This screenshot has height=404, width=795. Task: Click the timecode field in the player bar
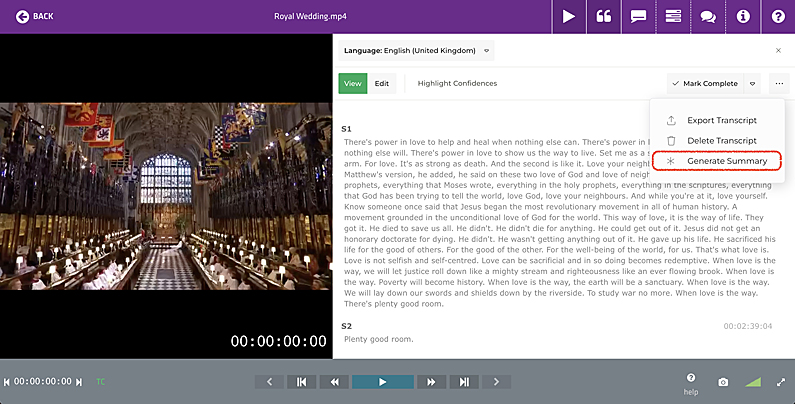[x=43, y=381]
